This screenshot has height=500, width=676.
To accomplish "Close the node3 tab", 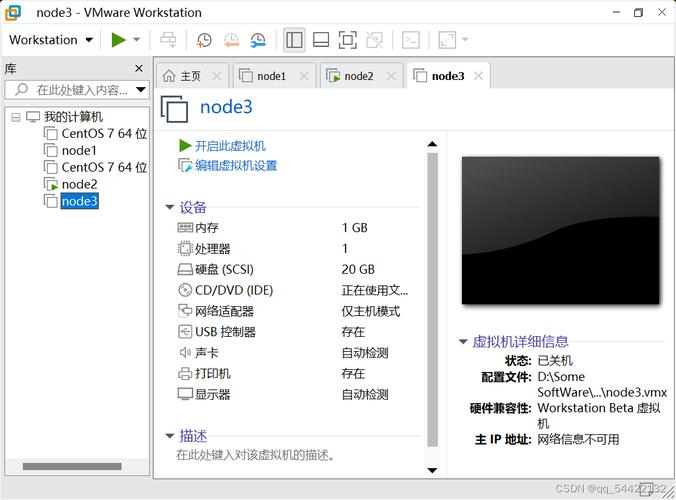I will 478,76.
